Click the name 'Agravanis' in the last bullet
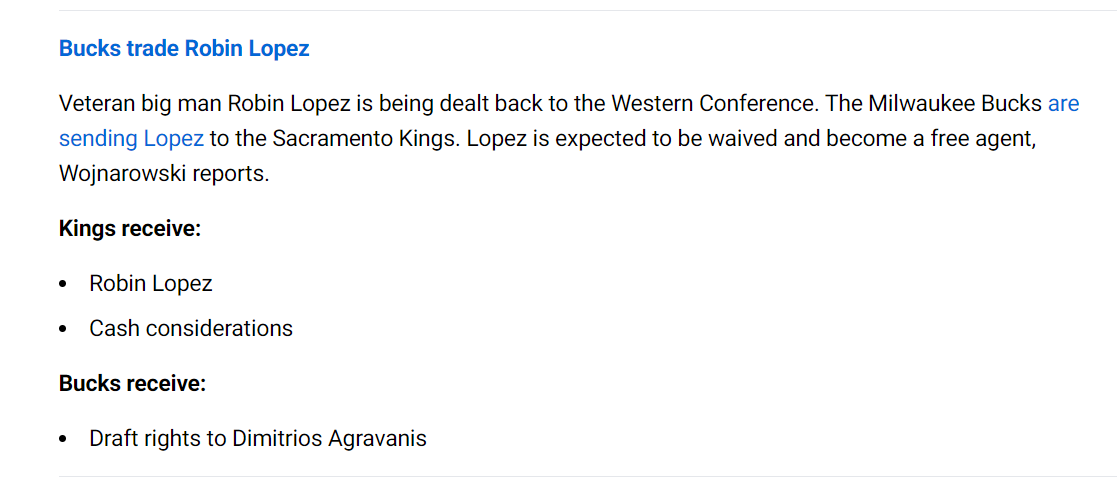 (x=377, y=439)
